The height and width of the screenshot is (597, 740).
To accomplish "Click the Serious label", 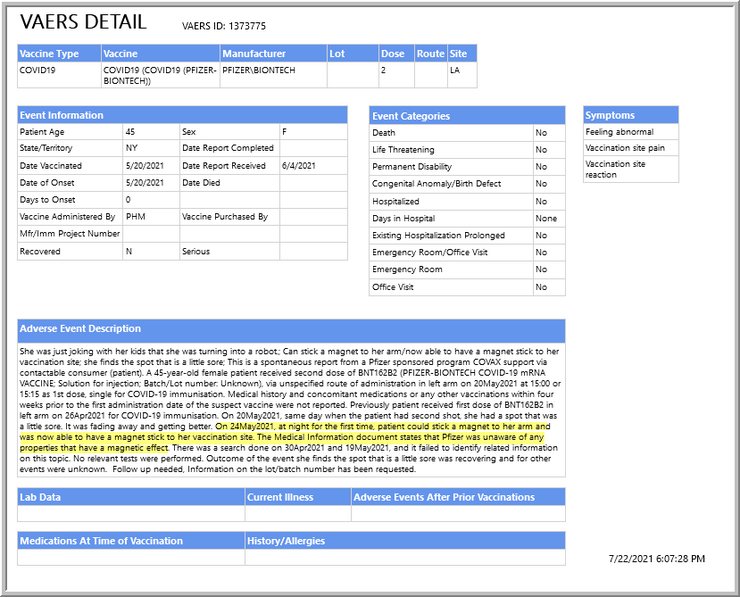I will [x=196, y=252].
